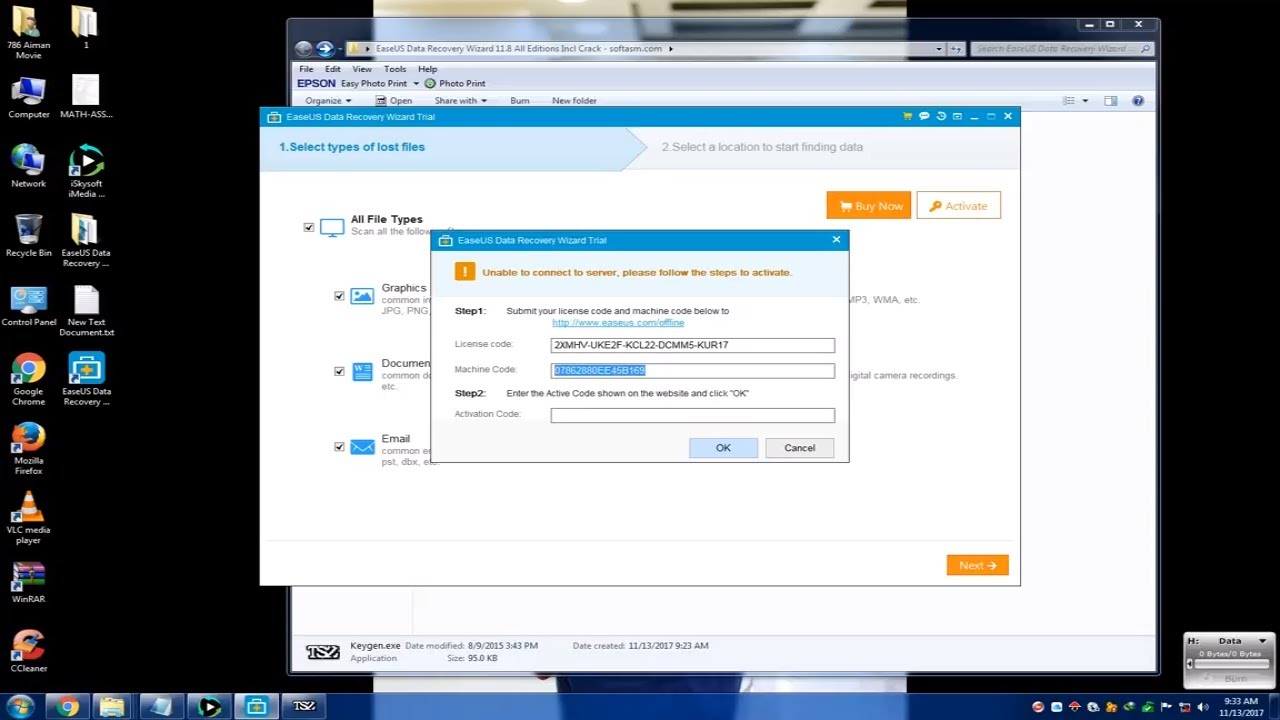Click the Photo Print button
The image size is (1280, 720).
coord(455,84)
